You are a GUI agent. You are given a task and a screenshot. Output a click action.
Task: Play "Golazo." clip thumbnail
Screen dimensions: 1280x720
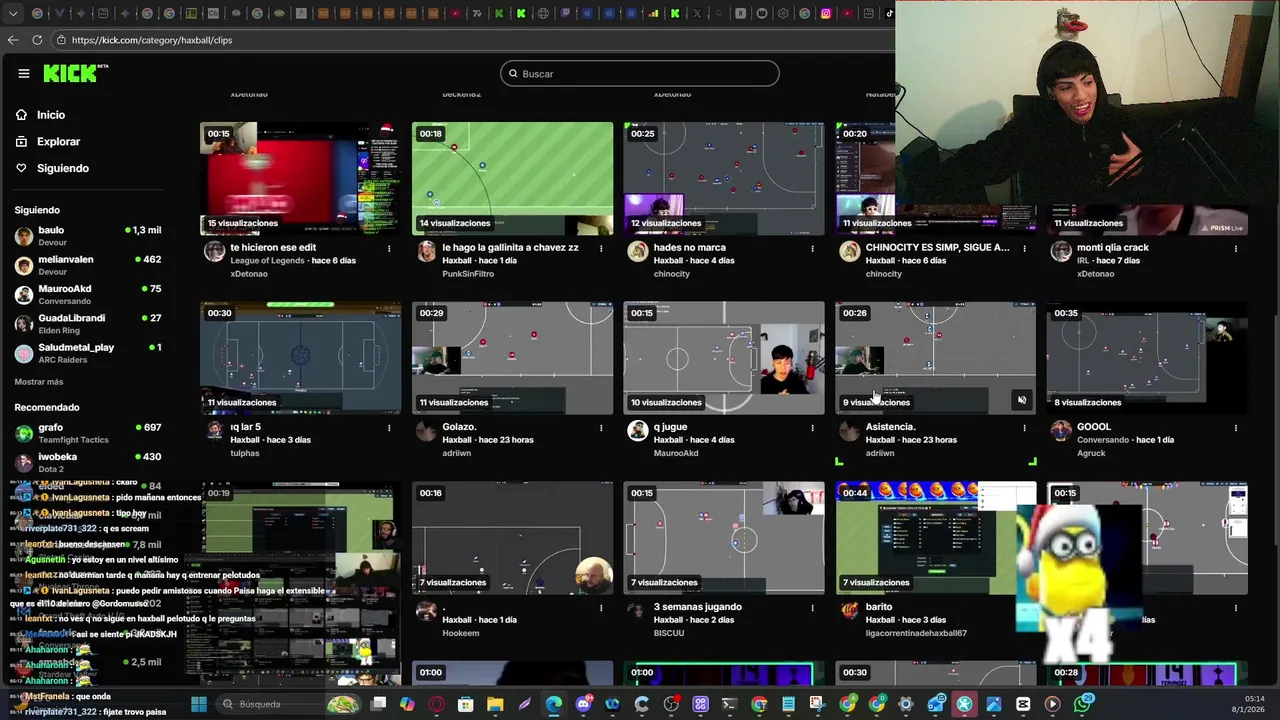coord(512,358)
